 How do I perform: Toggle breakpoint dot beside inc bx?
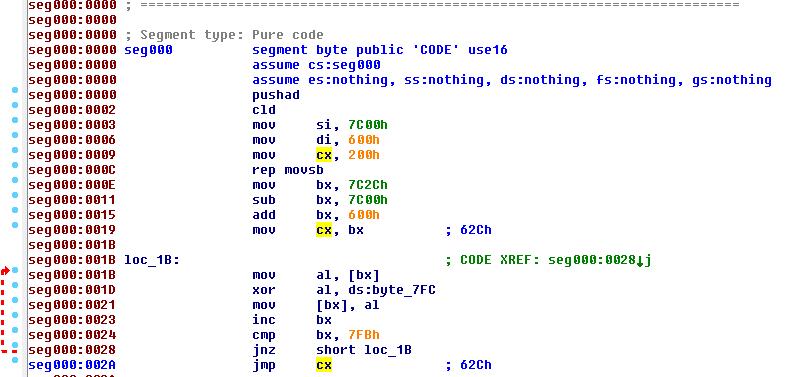(15, 315)
